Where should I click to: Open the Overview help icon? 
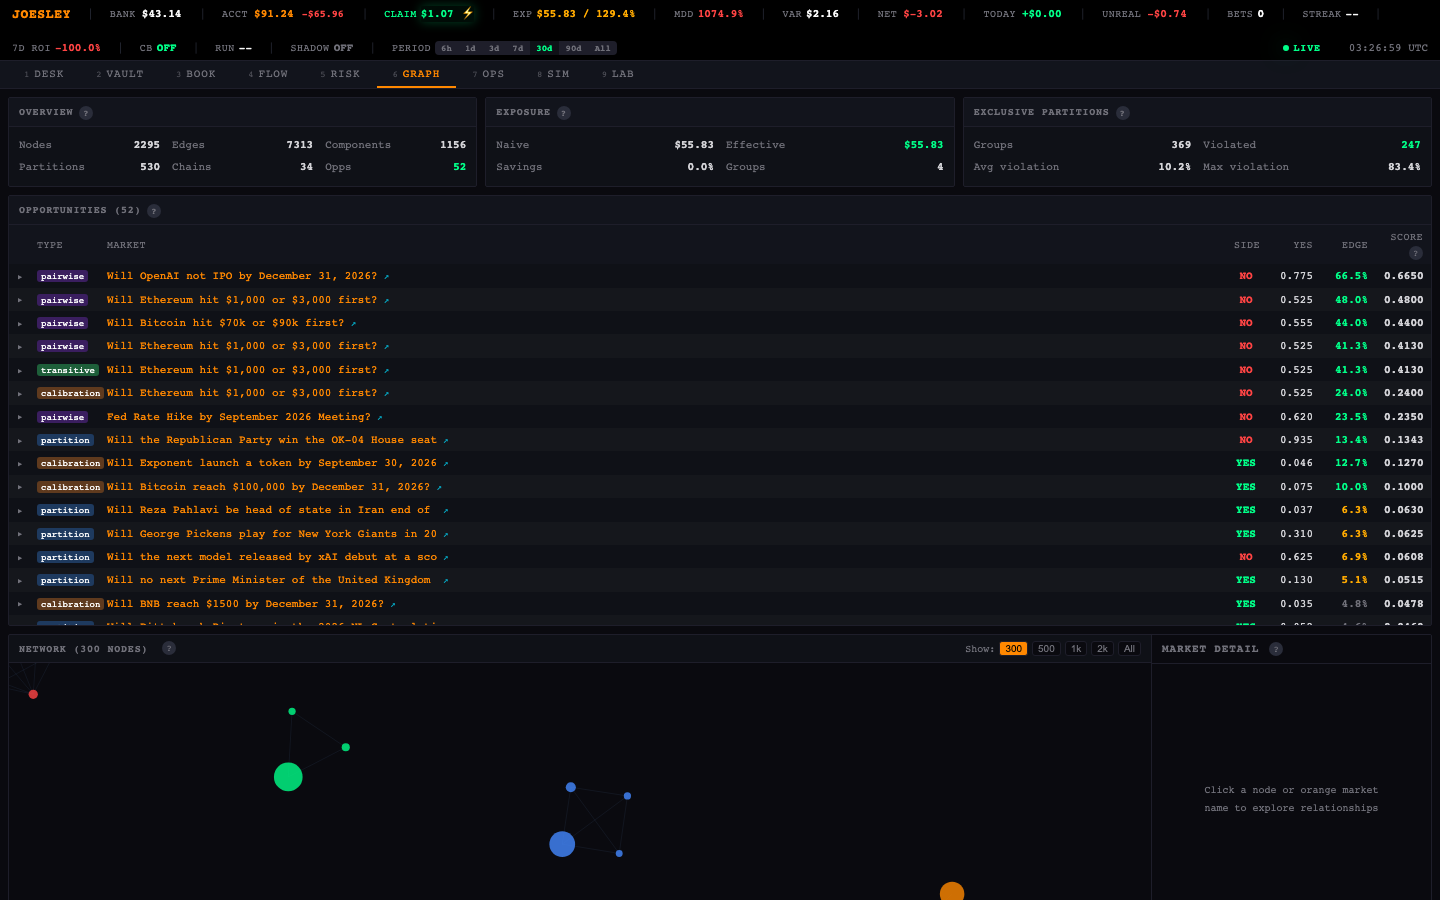pos(86,113)
